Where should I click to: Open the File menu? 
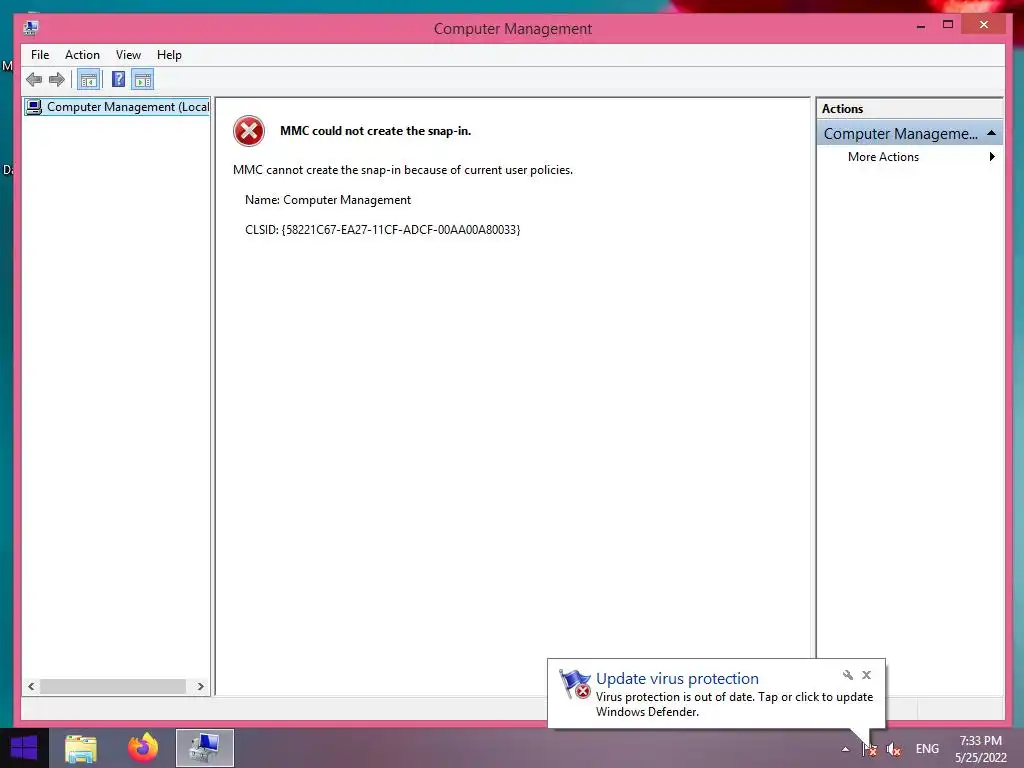[x=40, y=55]
